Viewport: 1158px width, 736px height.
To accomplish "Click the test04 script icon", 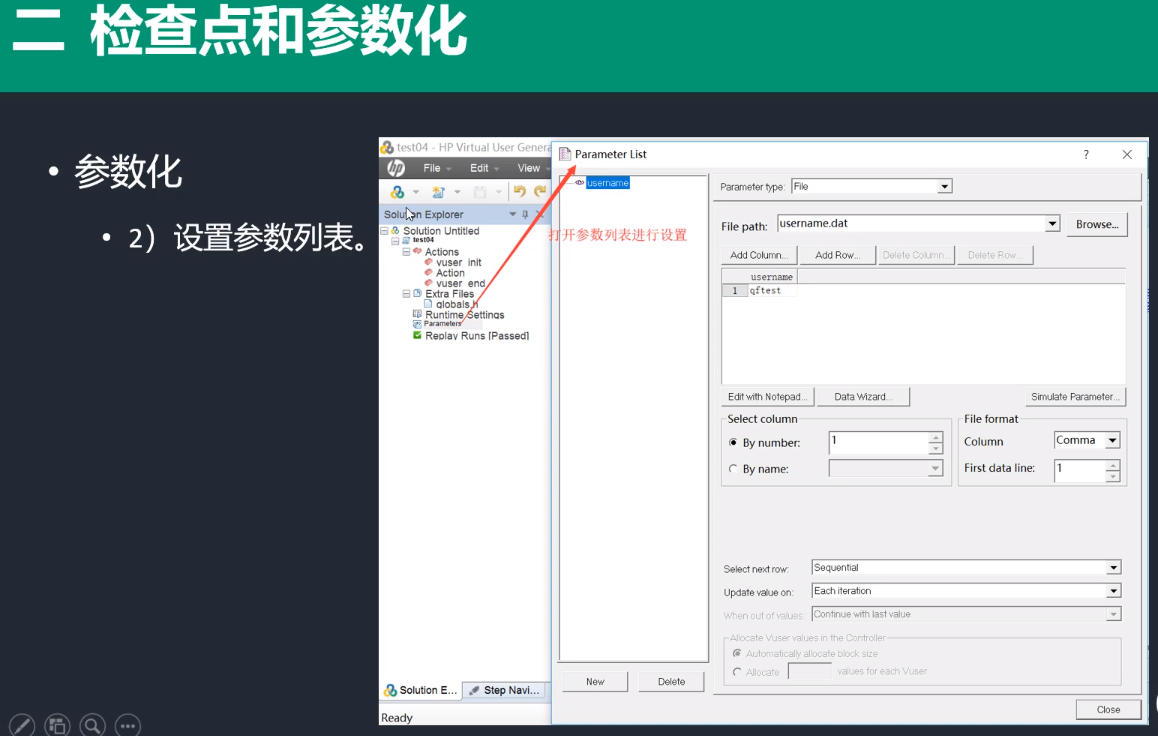I will (406, 241).
